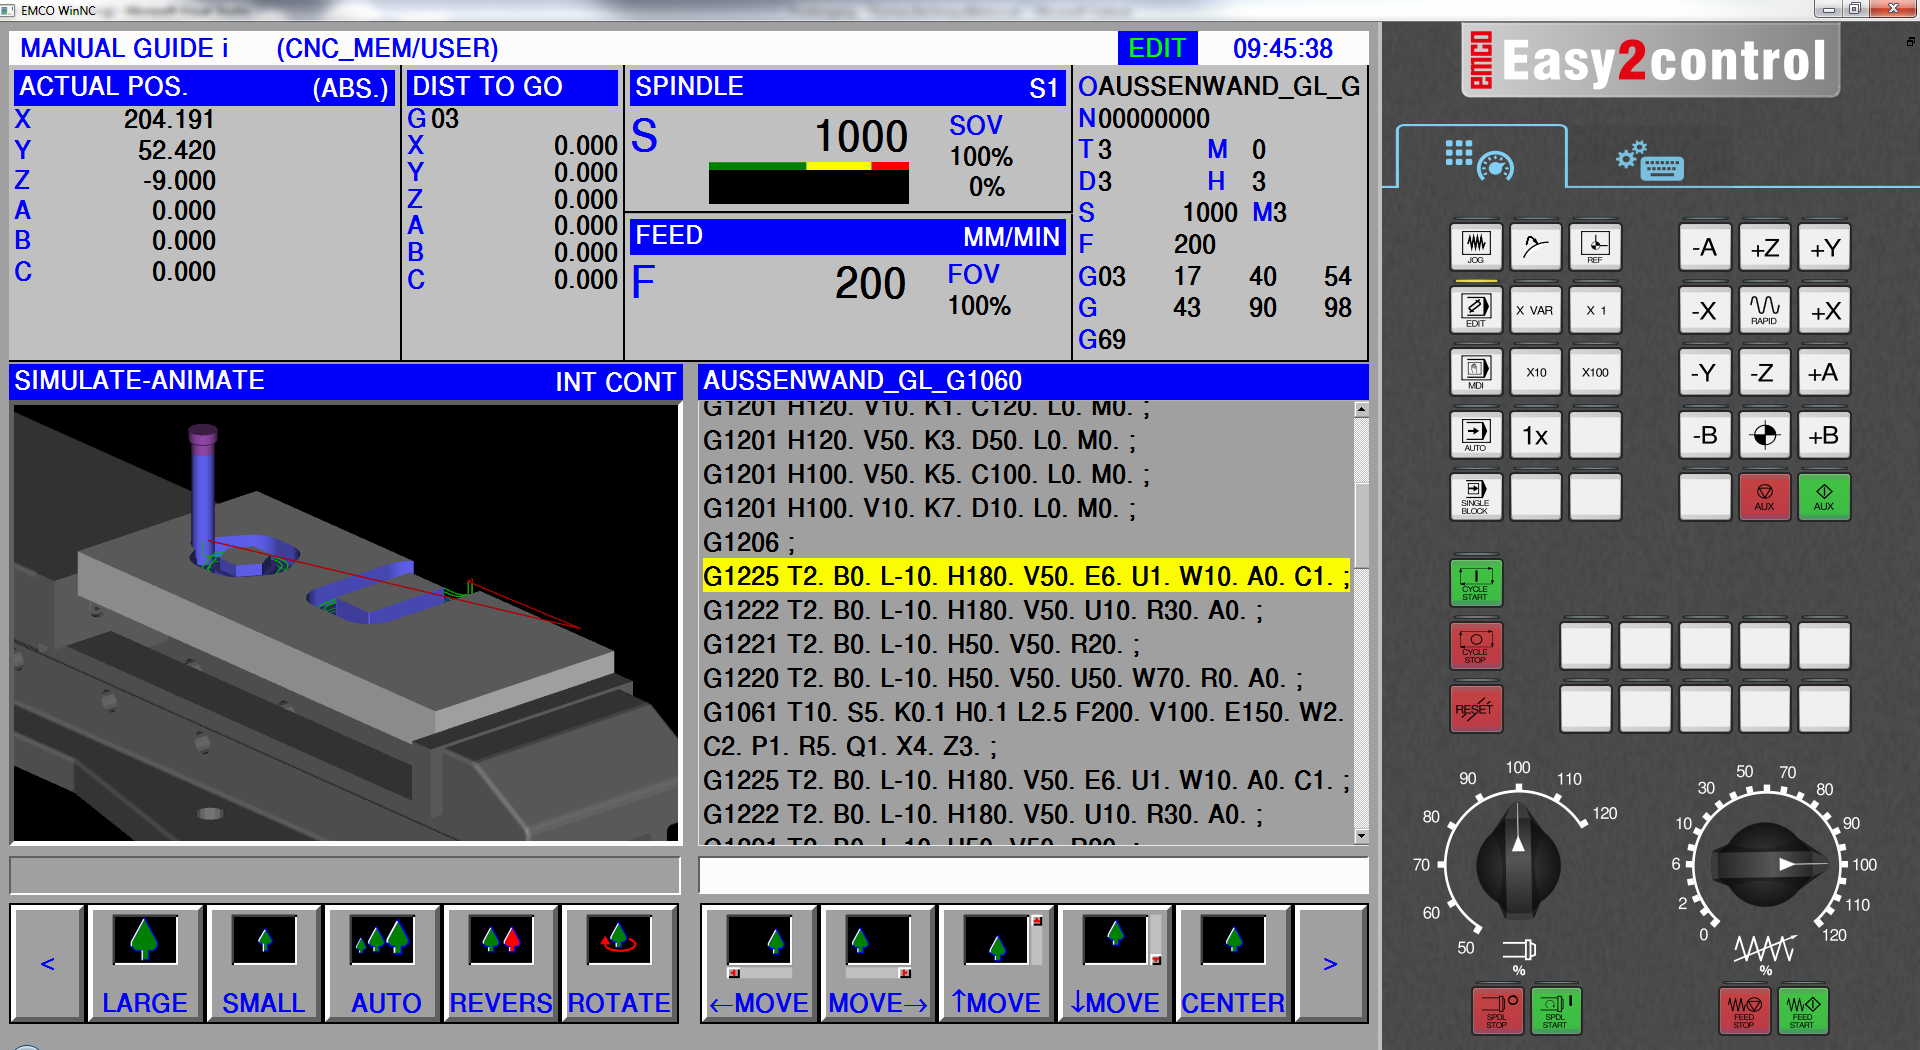1920x1050 pixels.
Task: Jog axis with +A key
Action: coord(1825,372)
